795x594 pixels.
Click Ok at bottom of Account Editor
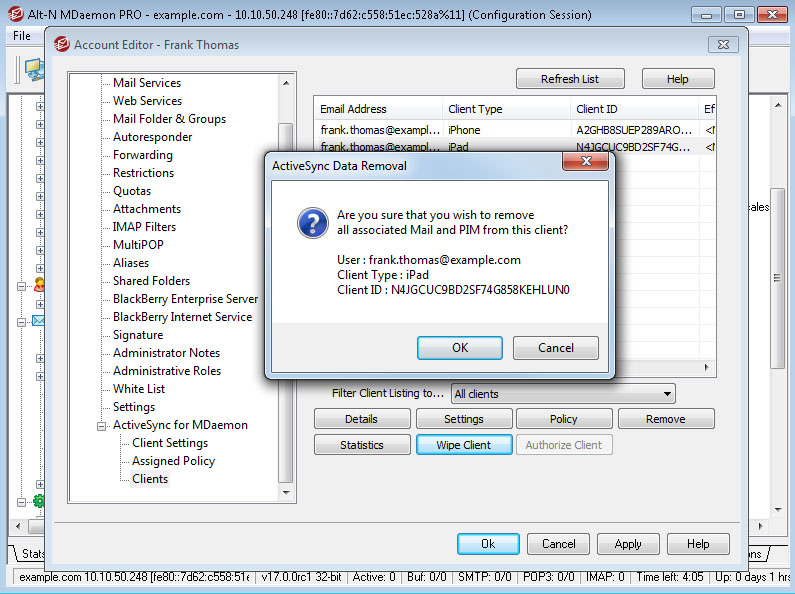(488, 544)
